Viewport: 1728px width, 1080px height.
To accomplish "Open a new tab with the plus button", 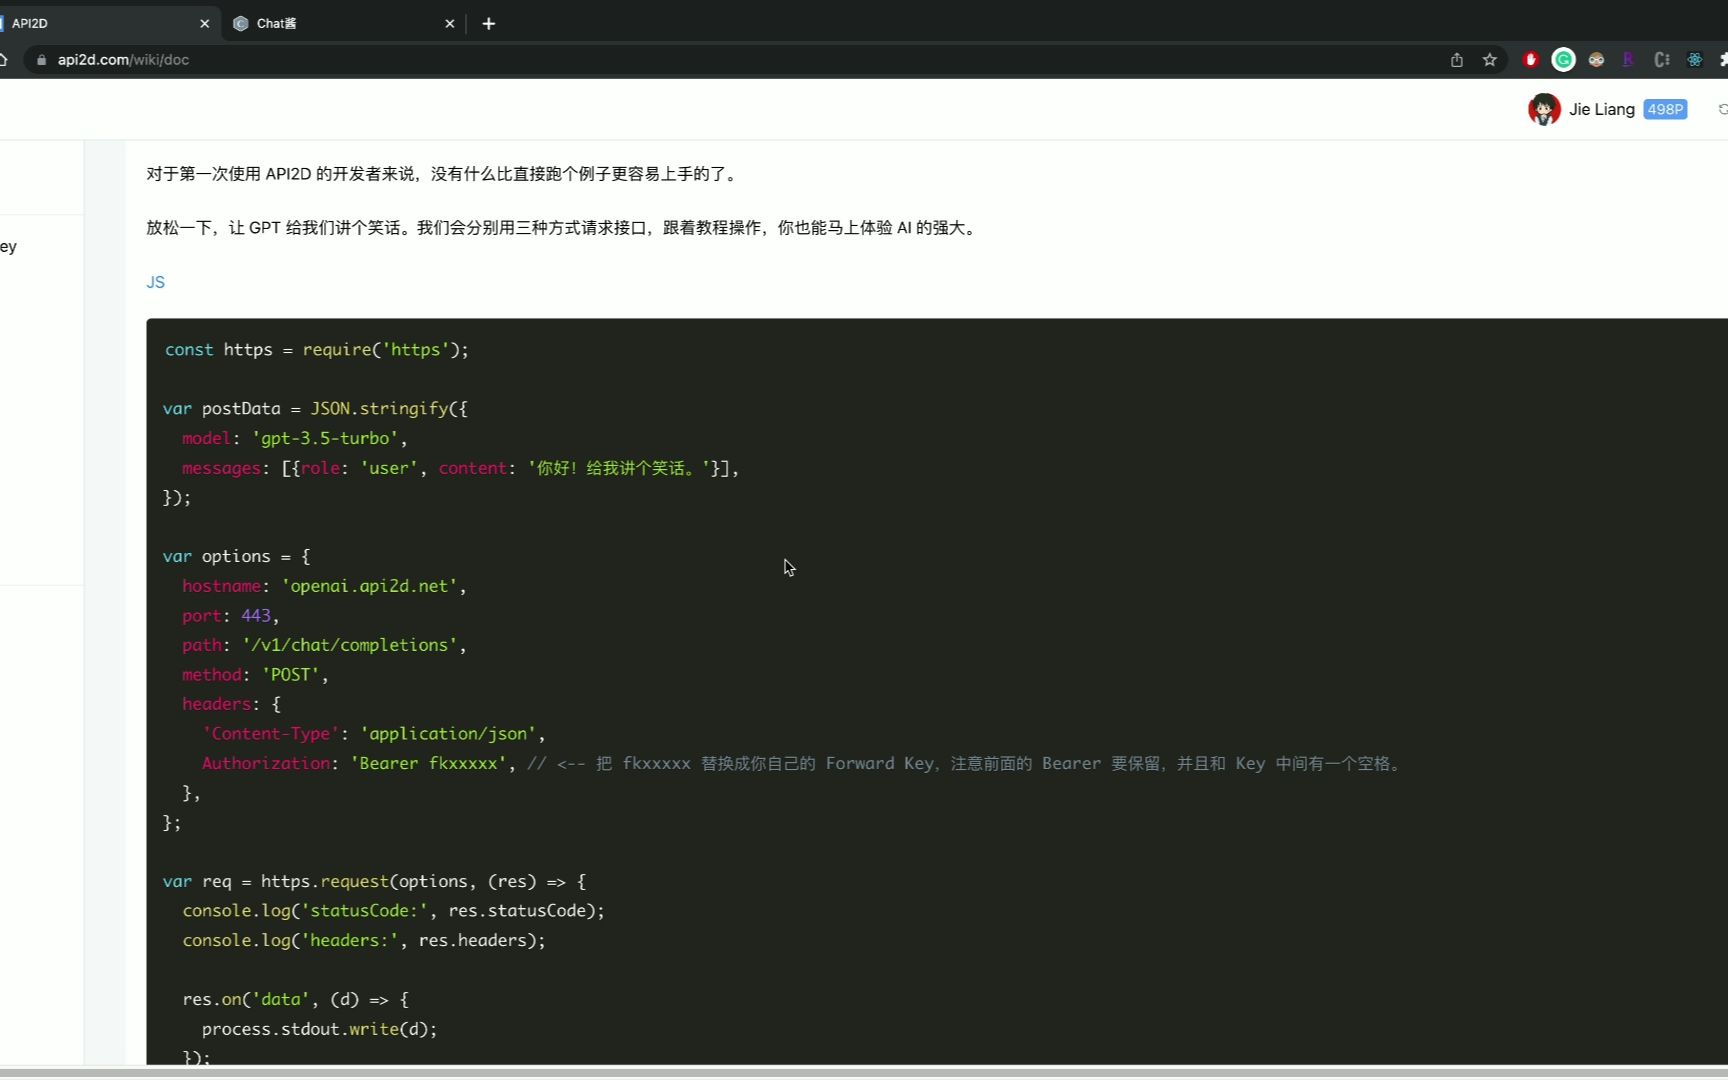I will [x=489, y=23].
